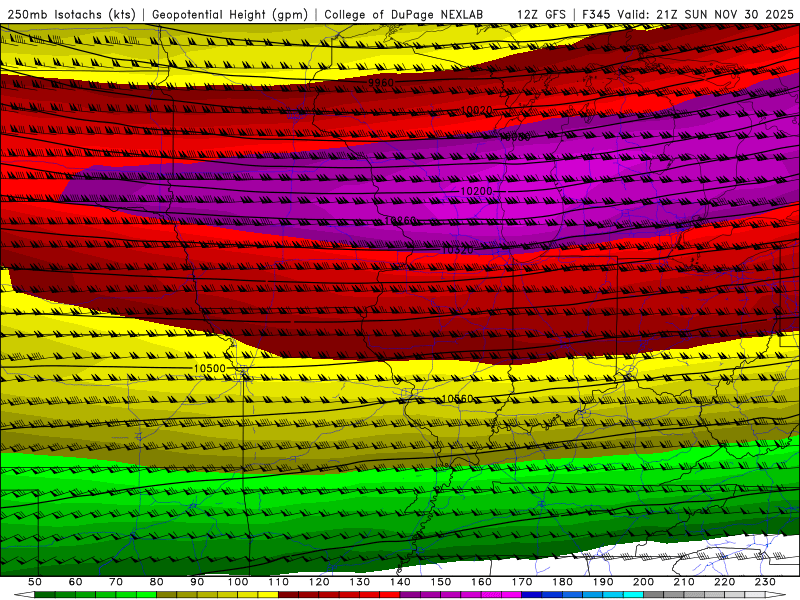Click the 10560 height contour label
Viewport: 800px width, 600px height.
458,398
